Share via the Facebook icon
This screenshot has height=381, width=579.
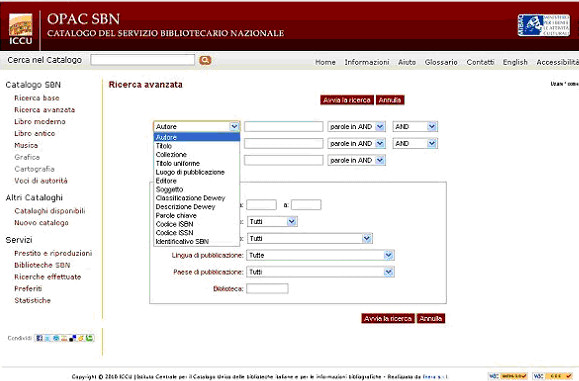tap(40, 338)
